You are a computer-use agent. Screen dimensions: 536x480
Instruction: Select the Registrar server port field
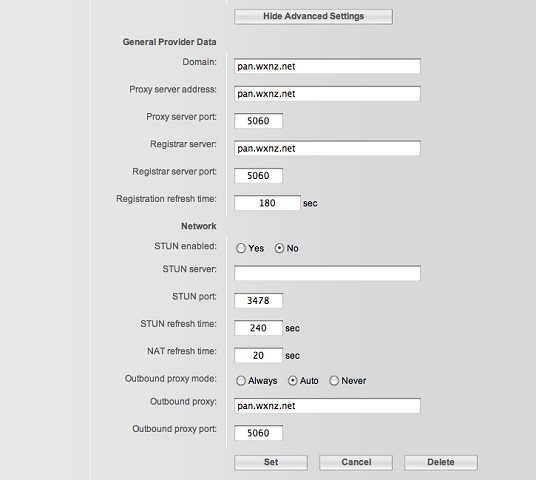258,175
